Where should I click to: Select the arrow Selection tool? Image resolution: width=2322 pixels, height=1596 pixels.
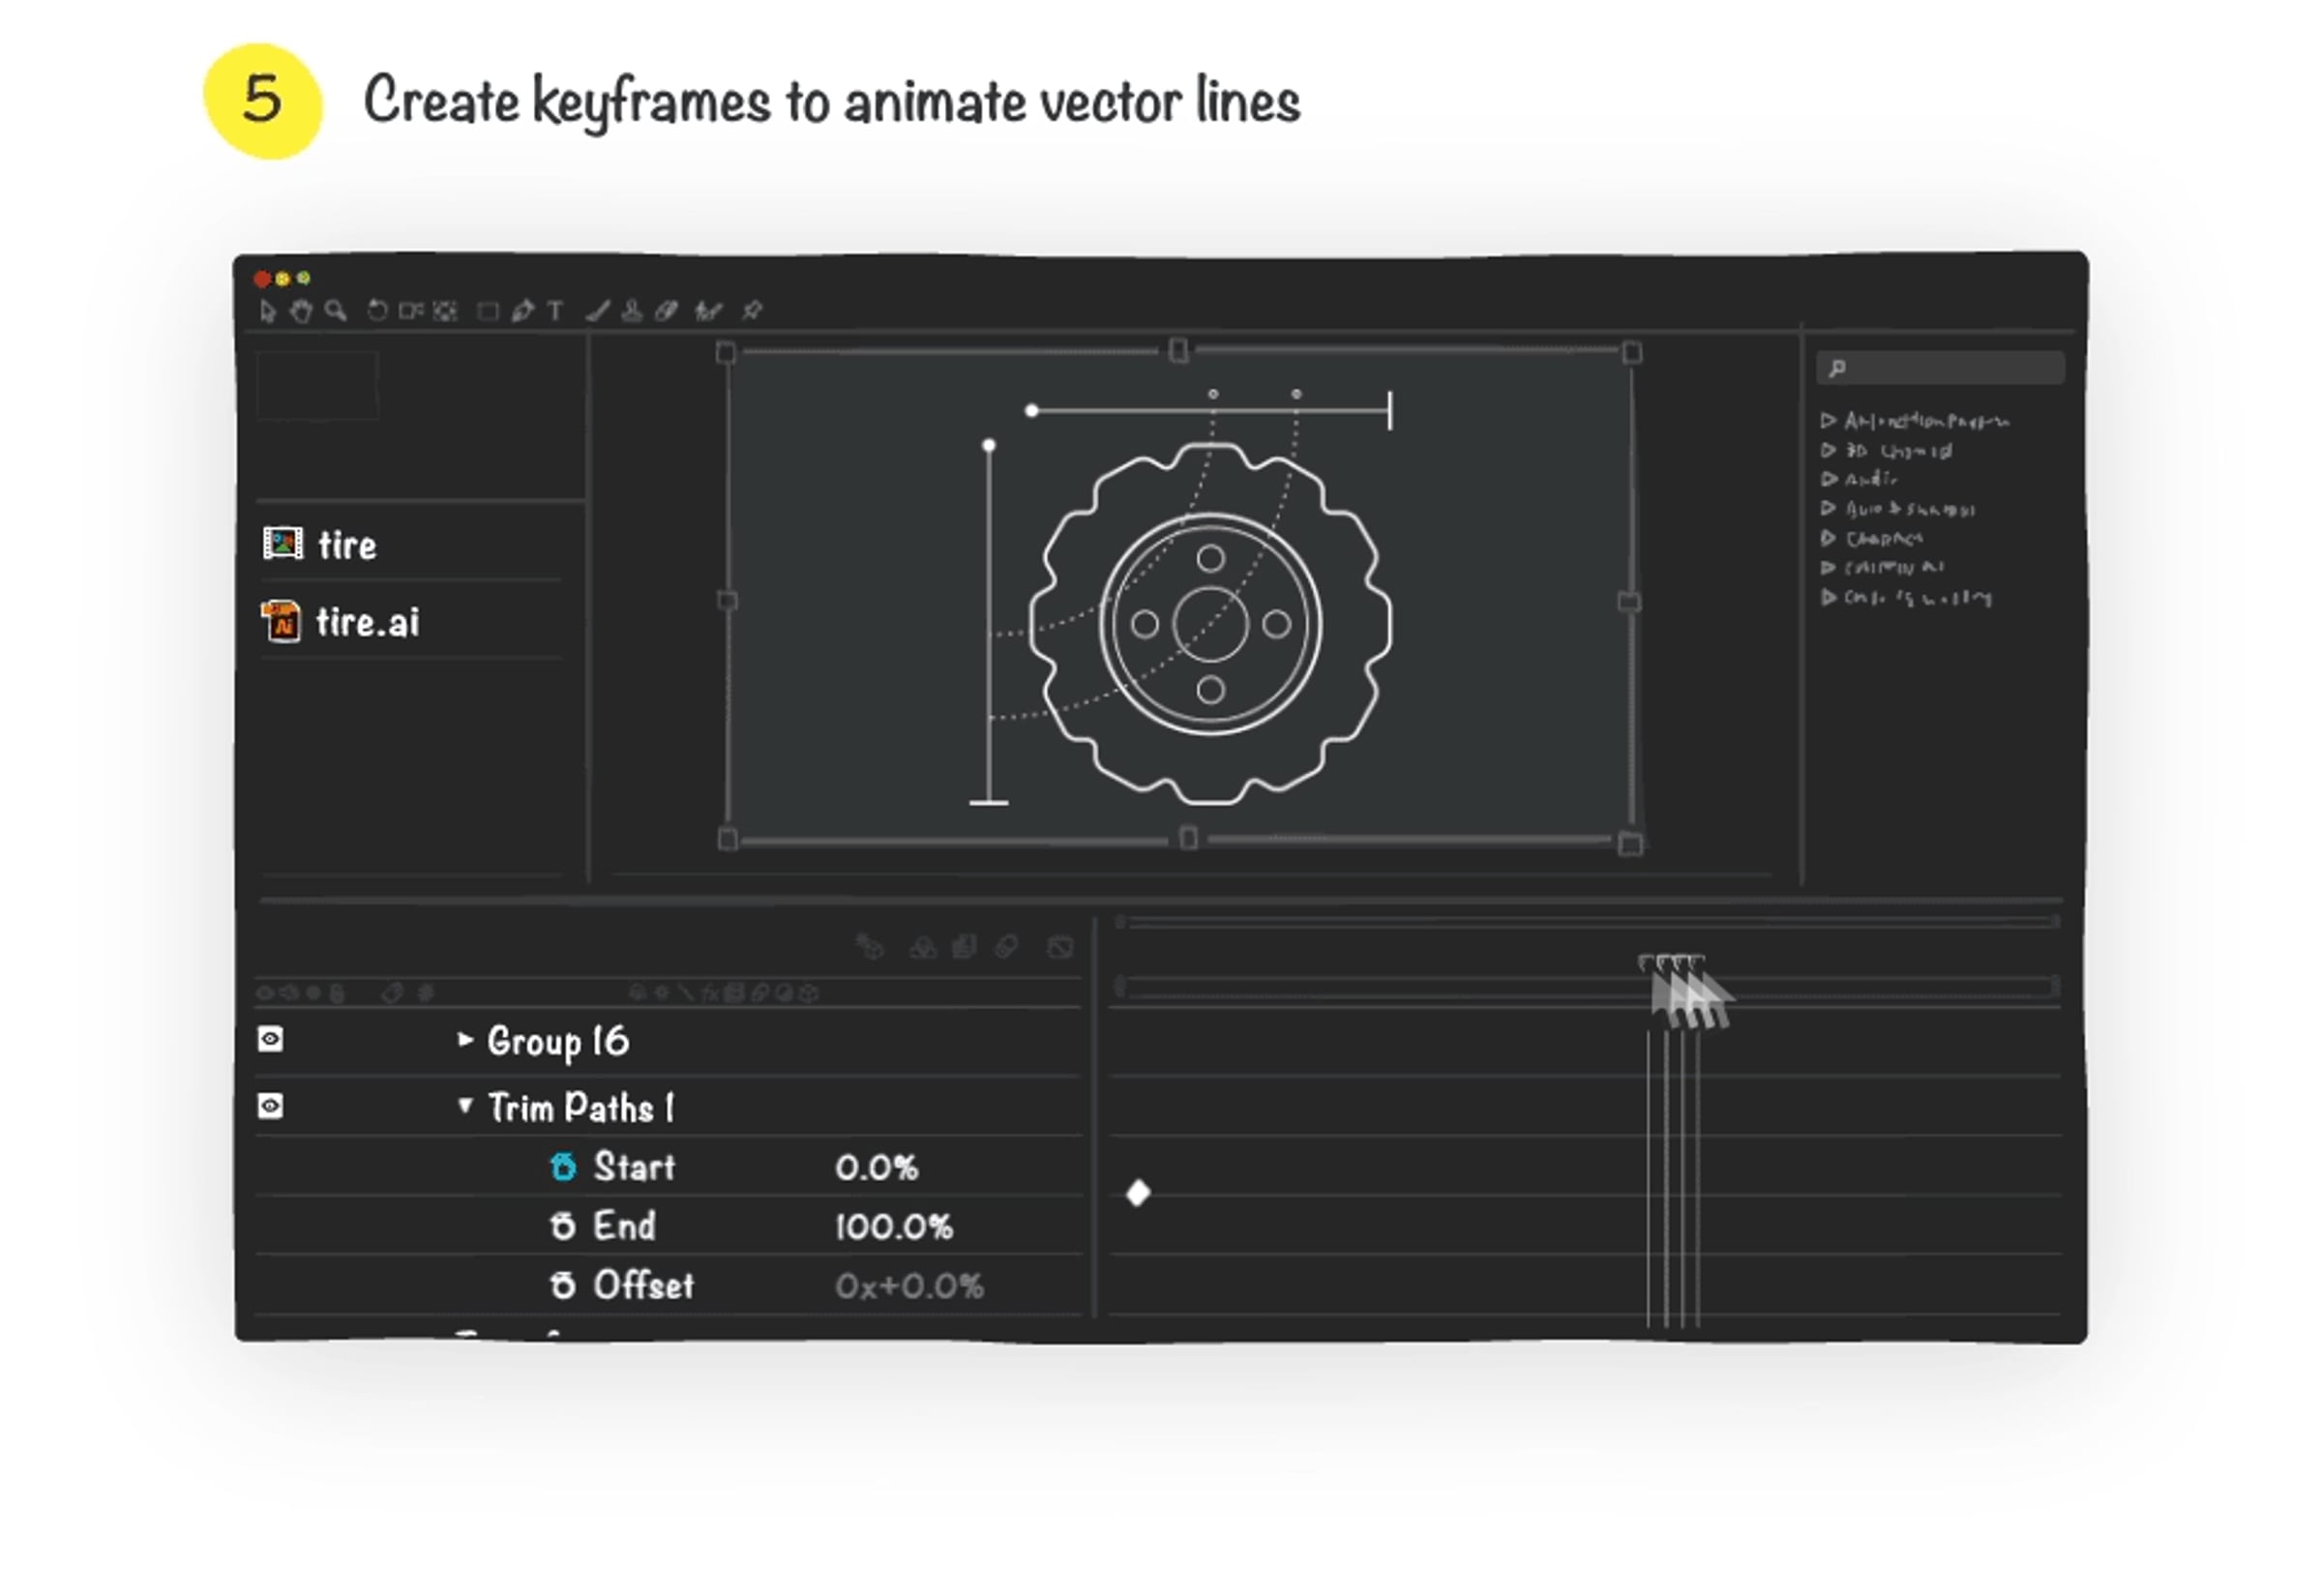[x=267, y=311]
